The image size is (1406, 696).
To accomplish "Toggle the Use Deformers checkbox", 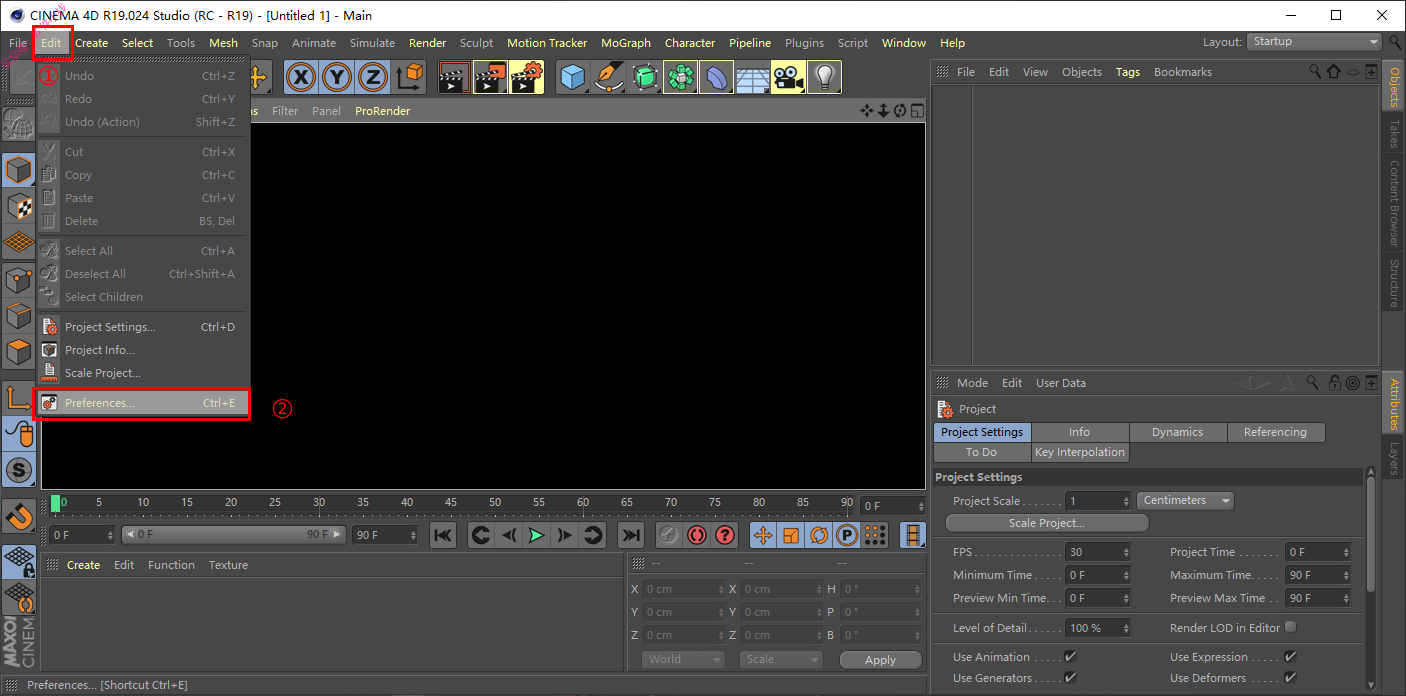I will [1290, 677].
